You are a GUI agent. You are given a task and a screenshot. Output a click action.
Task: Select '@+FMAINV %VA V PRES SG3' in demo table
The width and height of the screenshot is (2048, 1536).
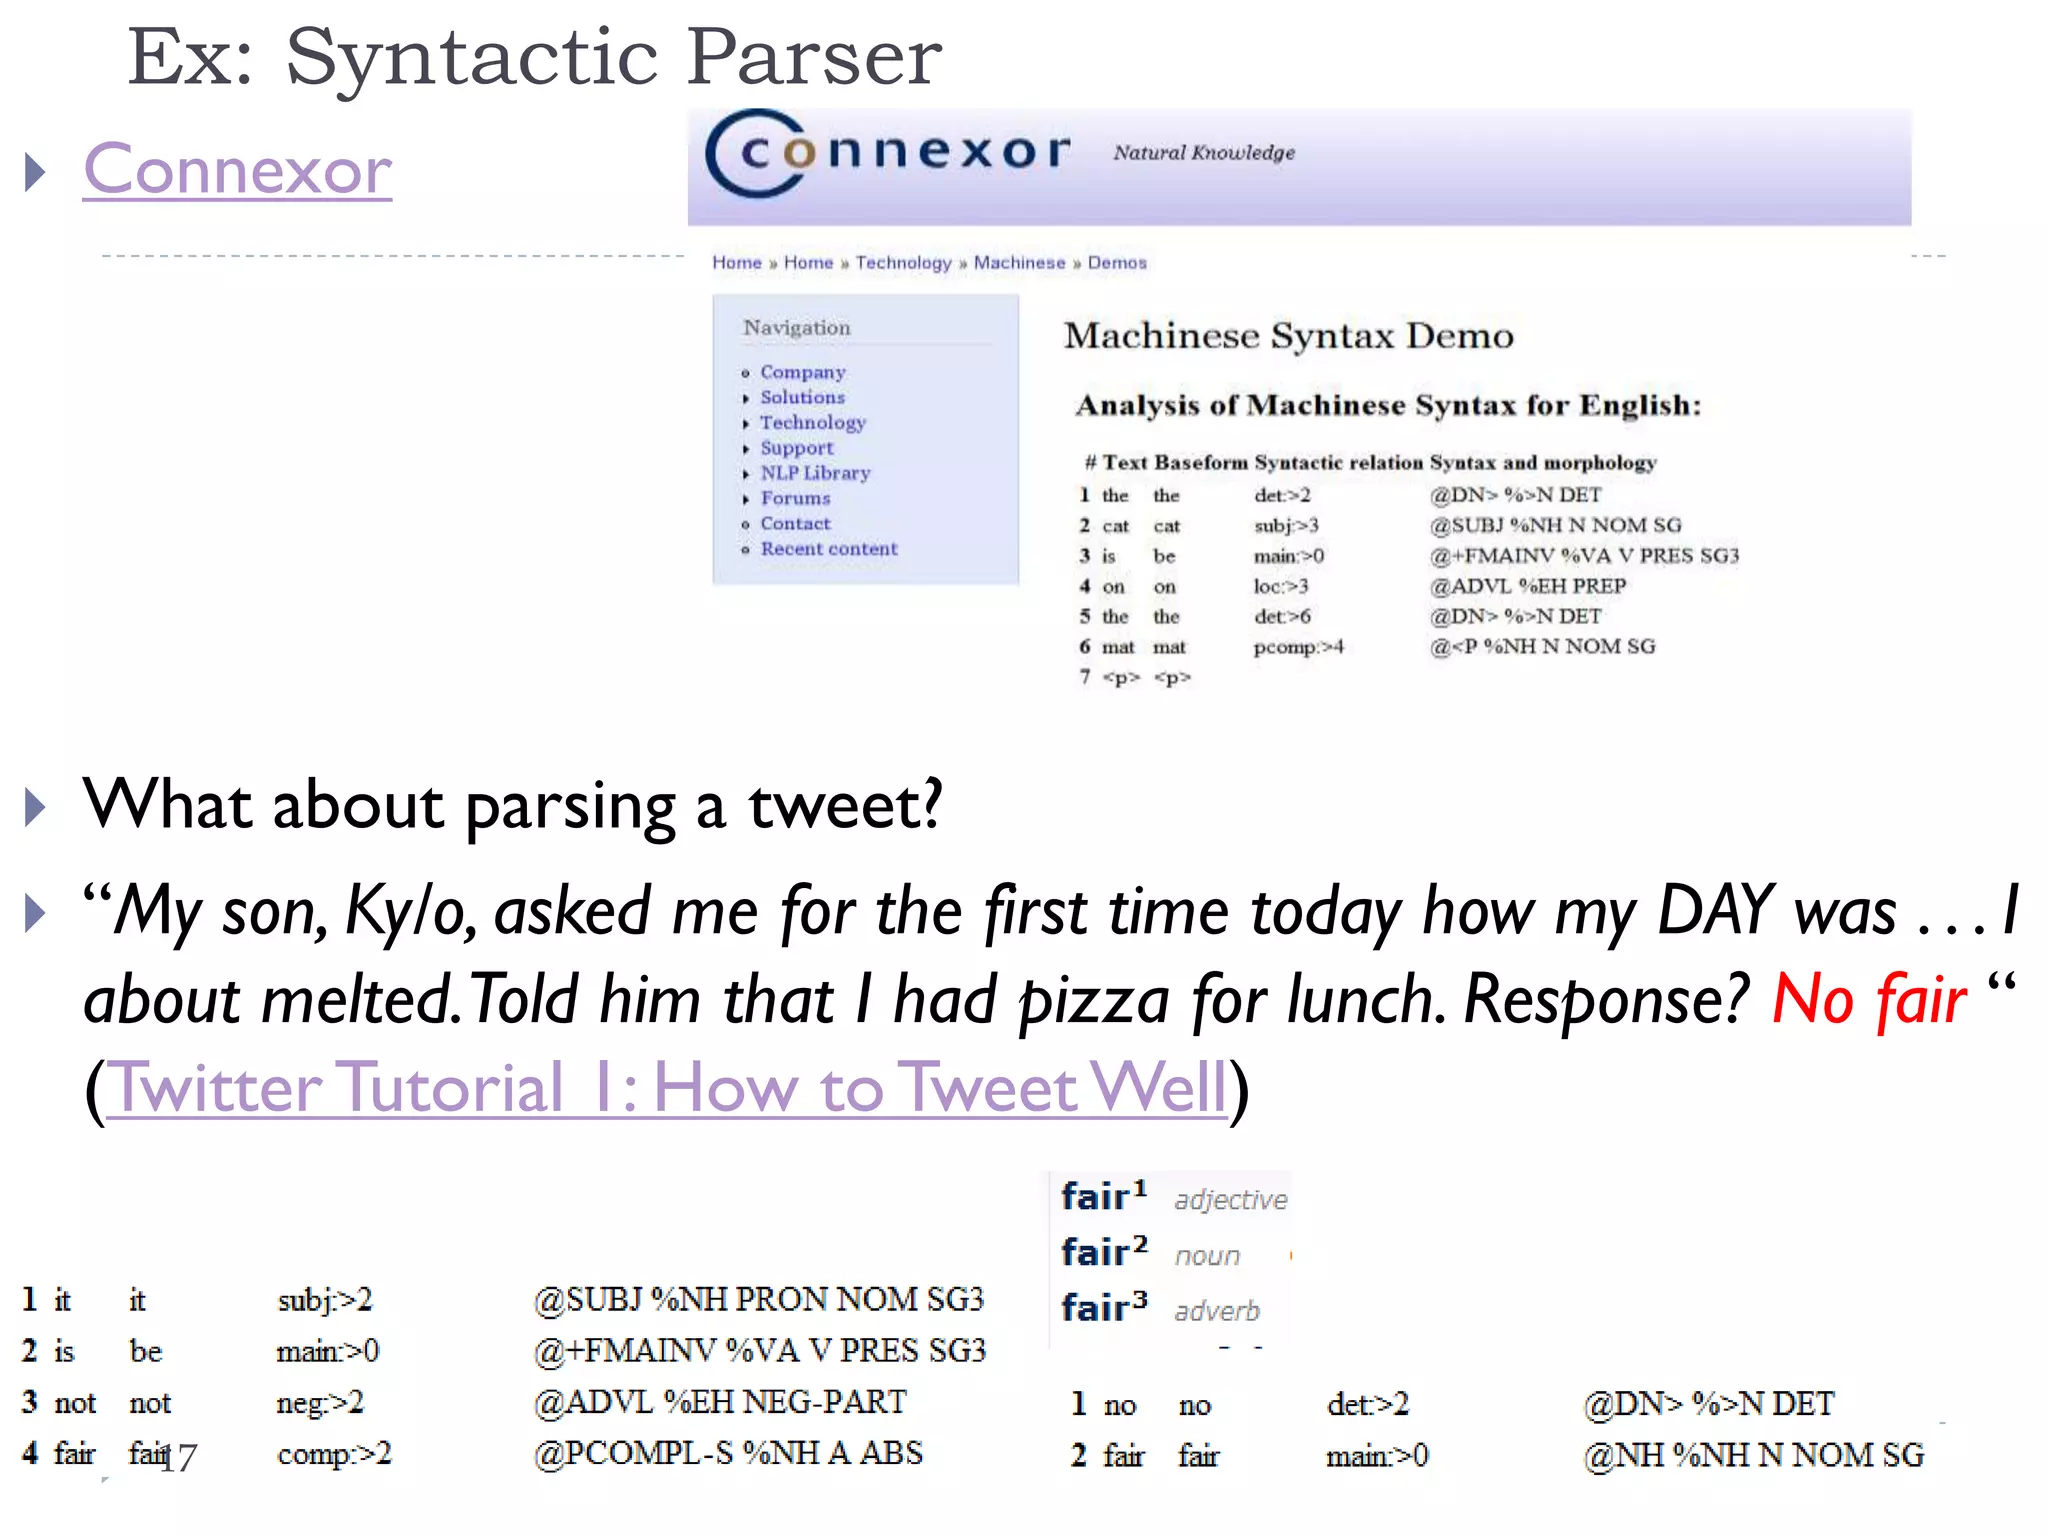tap(1584, 556)
